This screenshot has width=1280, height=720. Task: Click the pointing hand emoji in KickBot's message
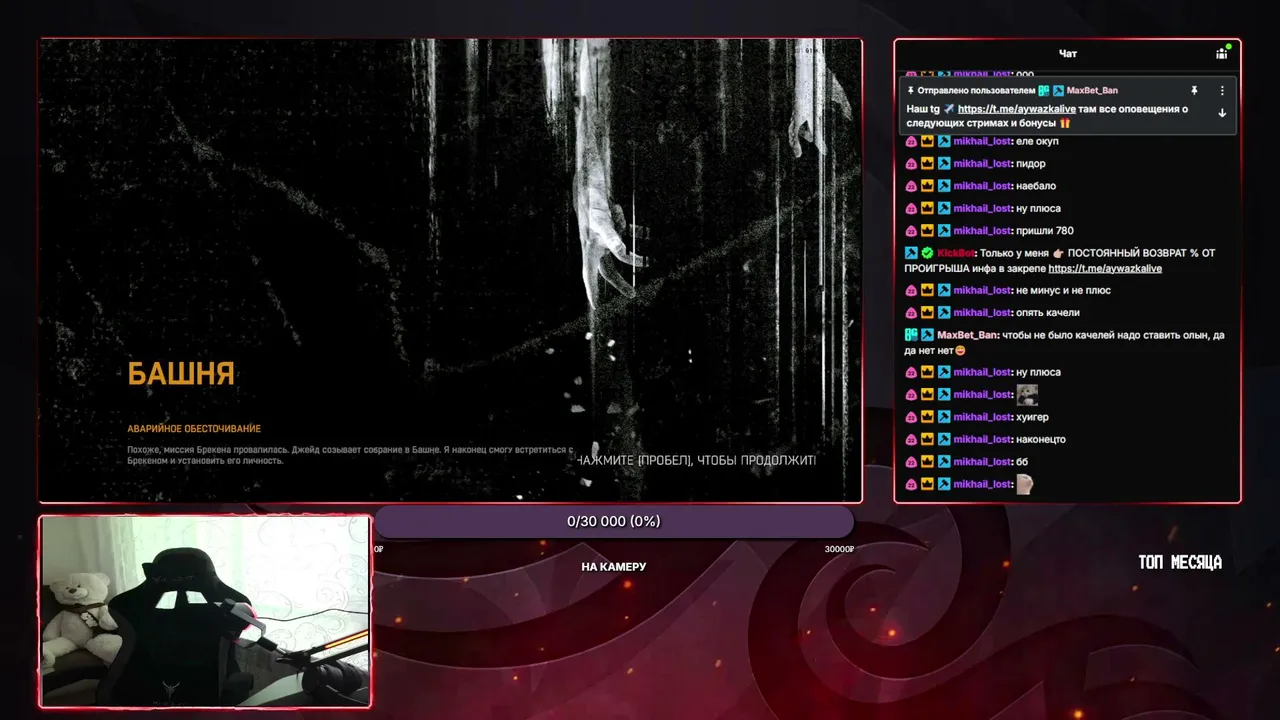(1058, 253)
